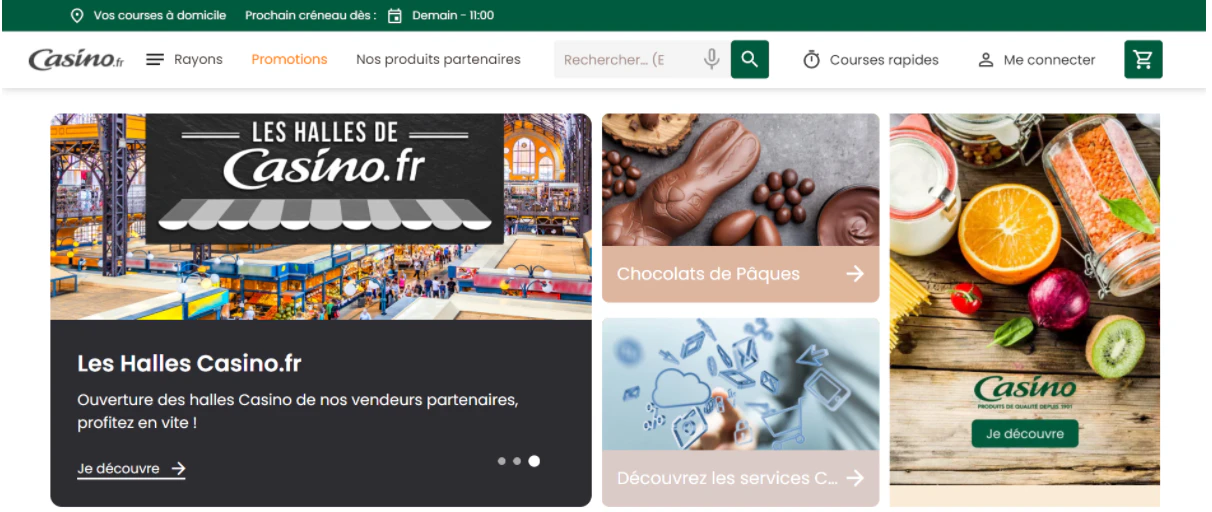This screenshot has width=1212, height=512.
Task: Click the 'Ouverture des halles Casino' description text
Action: [x=297, y=411]
